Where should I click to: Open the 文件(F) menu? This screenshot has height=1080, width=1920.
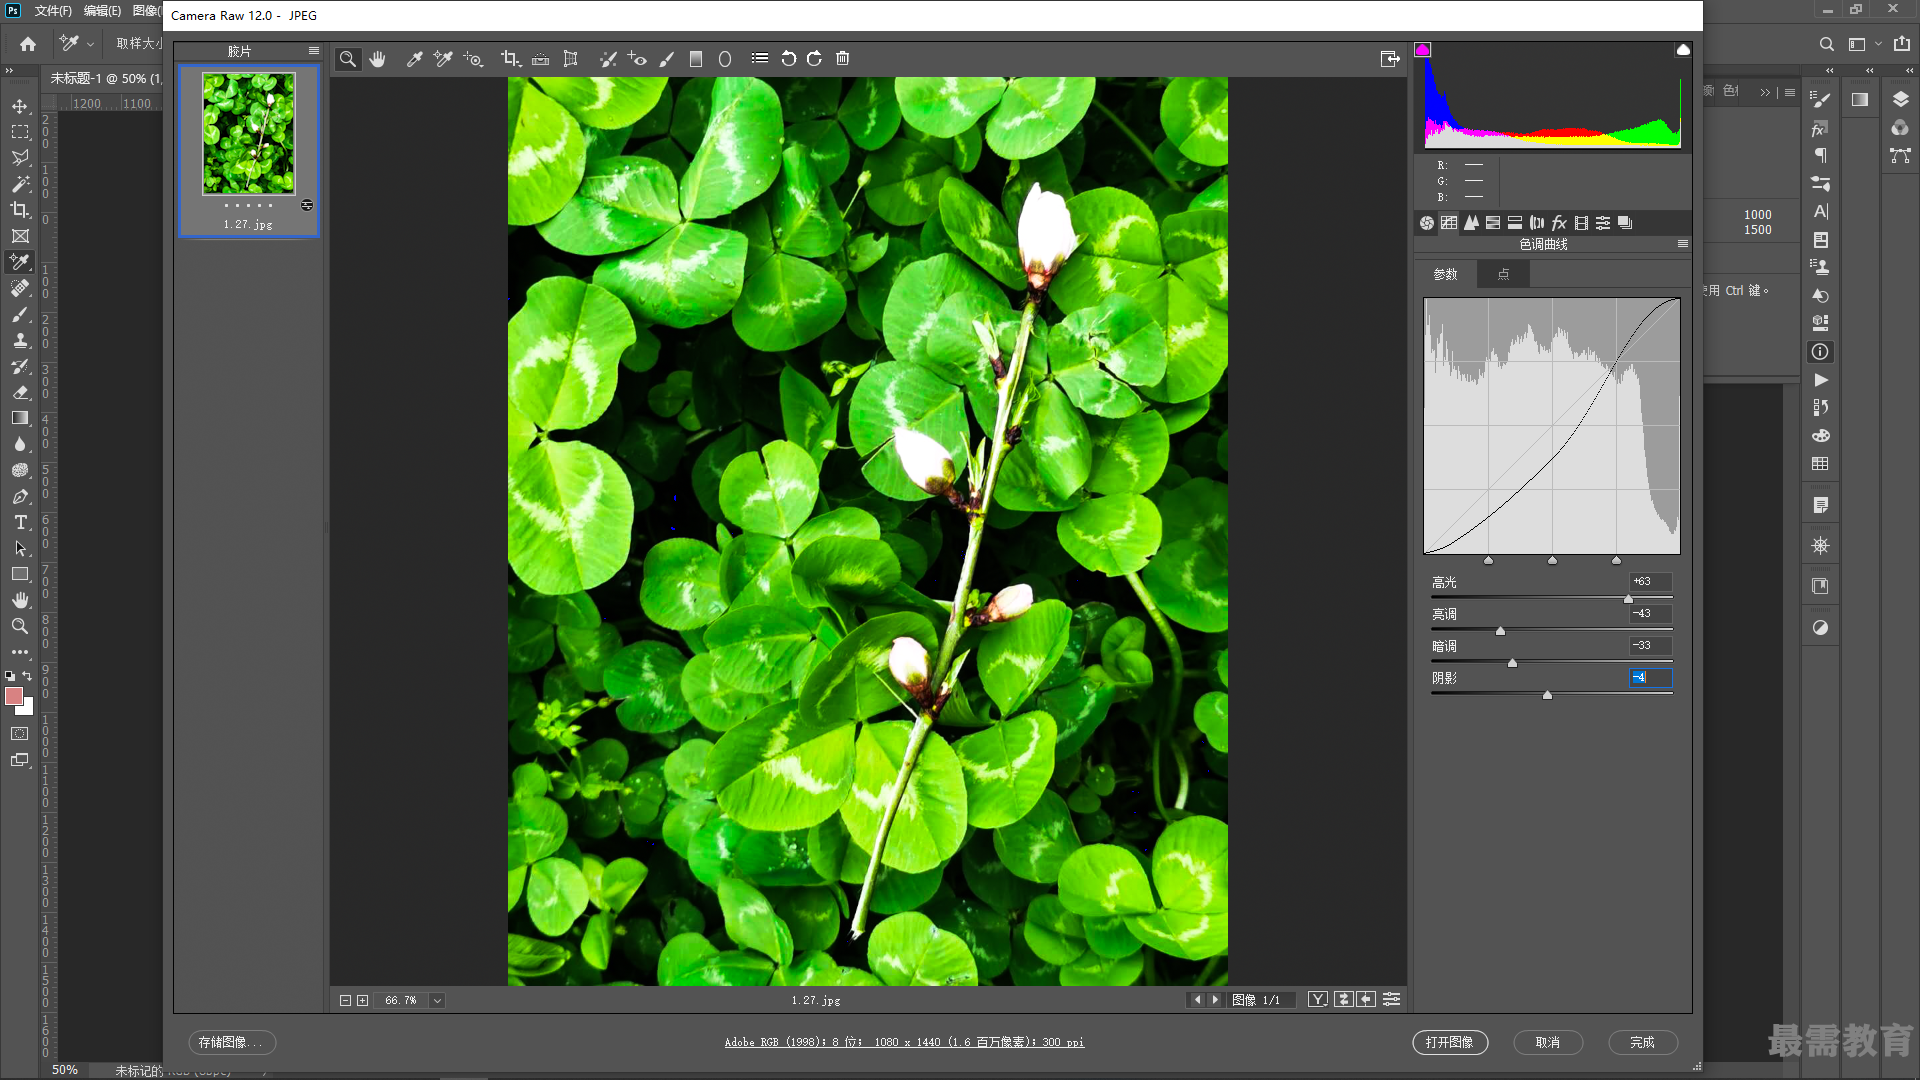[x=53, y=11]
